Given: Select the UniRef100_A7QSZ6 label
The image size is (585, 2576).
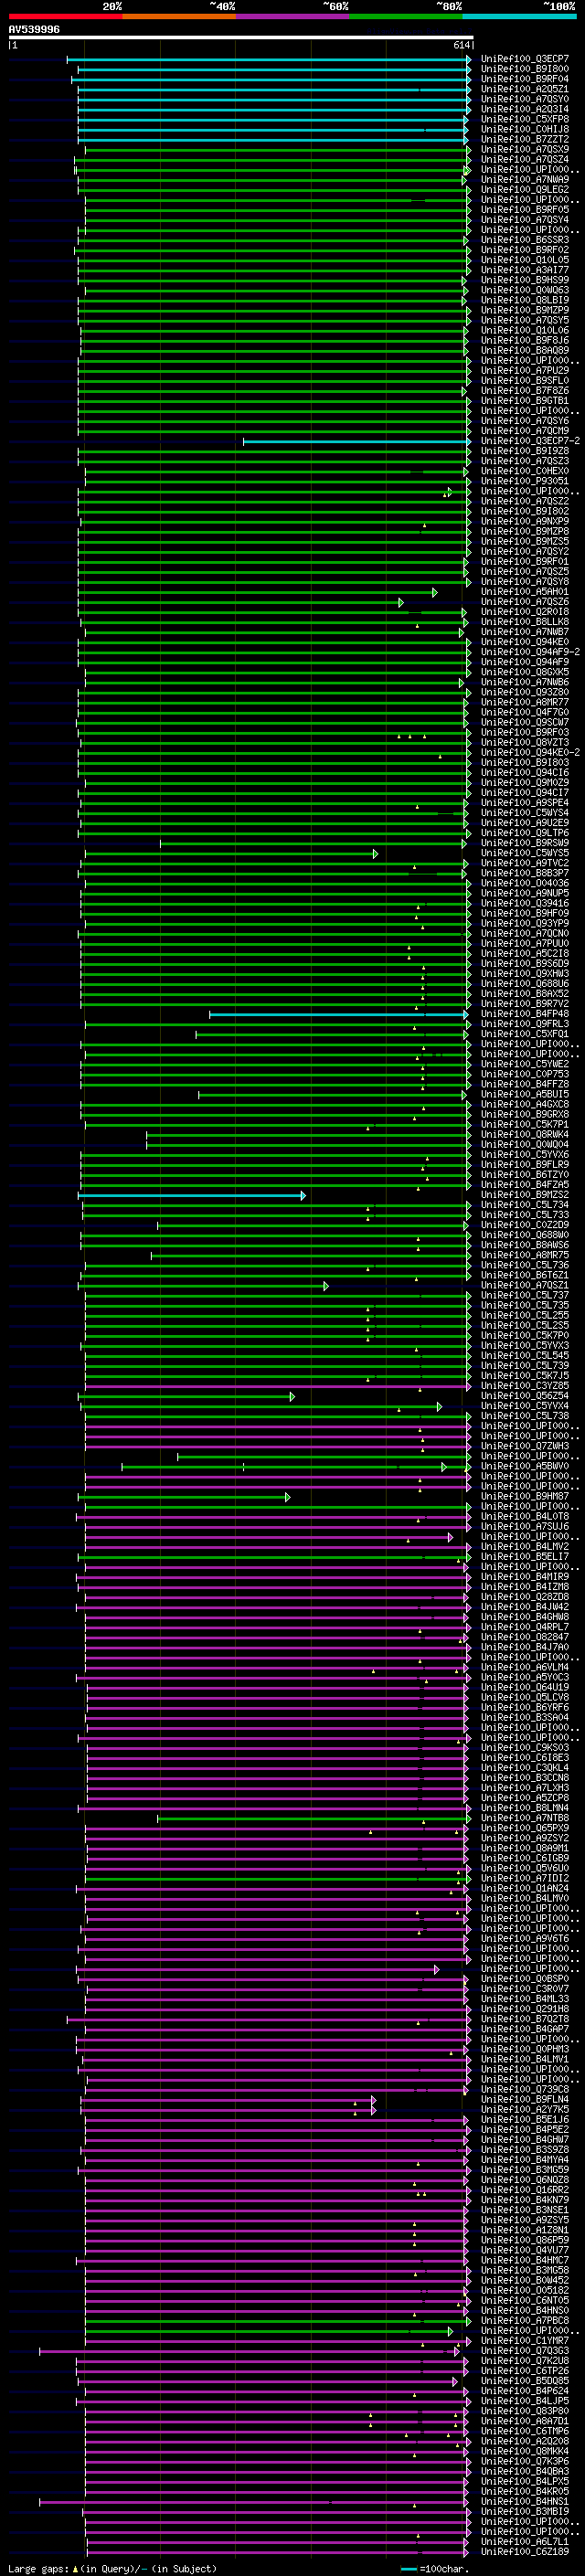Looking at the screenshot, I should click(x=525, y=602).
